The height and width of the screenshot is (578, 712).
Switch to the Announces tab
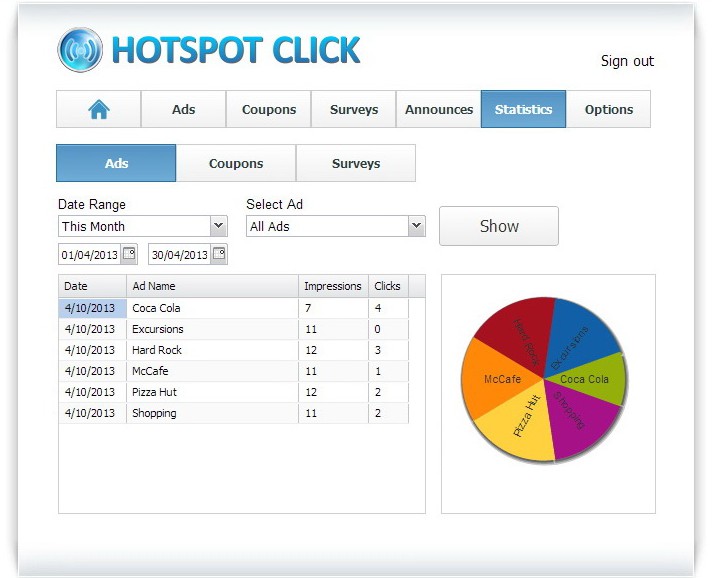coord(438,109)
